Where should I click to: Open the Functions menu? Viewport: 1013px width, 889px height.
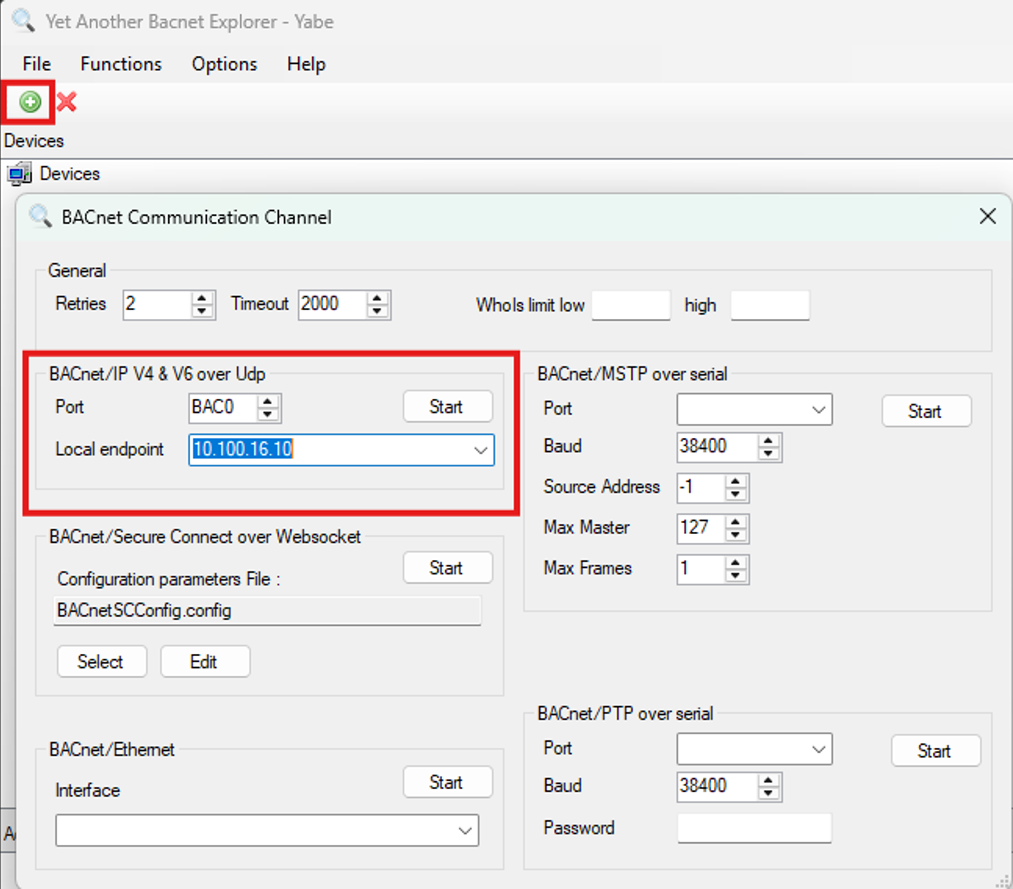click(121, 64)
